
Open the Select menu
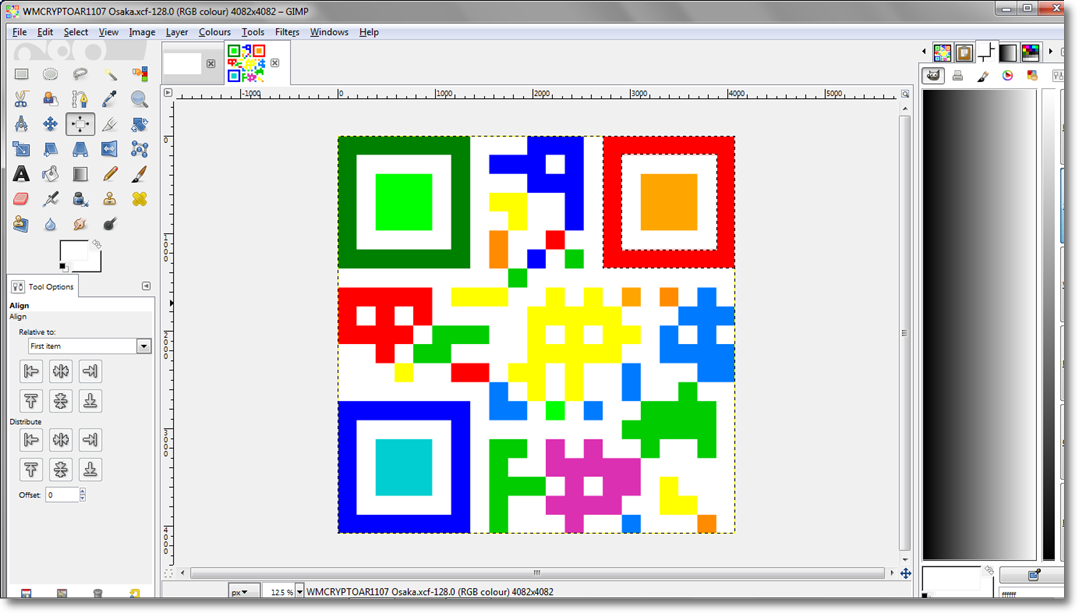(76, 32)
